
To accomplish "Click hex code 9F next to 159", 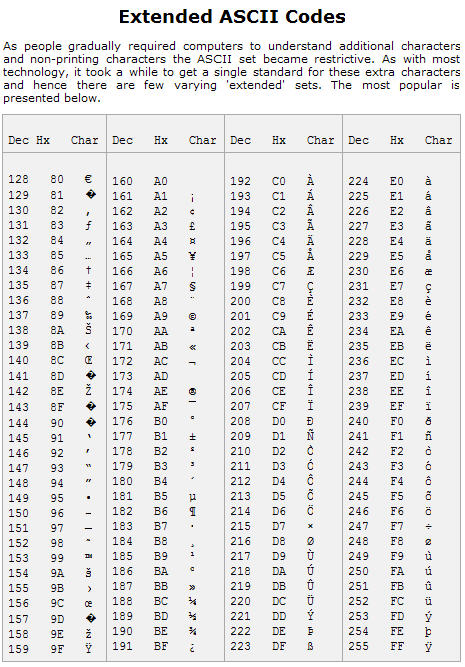I will click(x=57, y=649).
